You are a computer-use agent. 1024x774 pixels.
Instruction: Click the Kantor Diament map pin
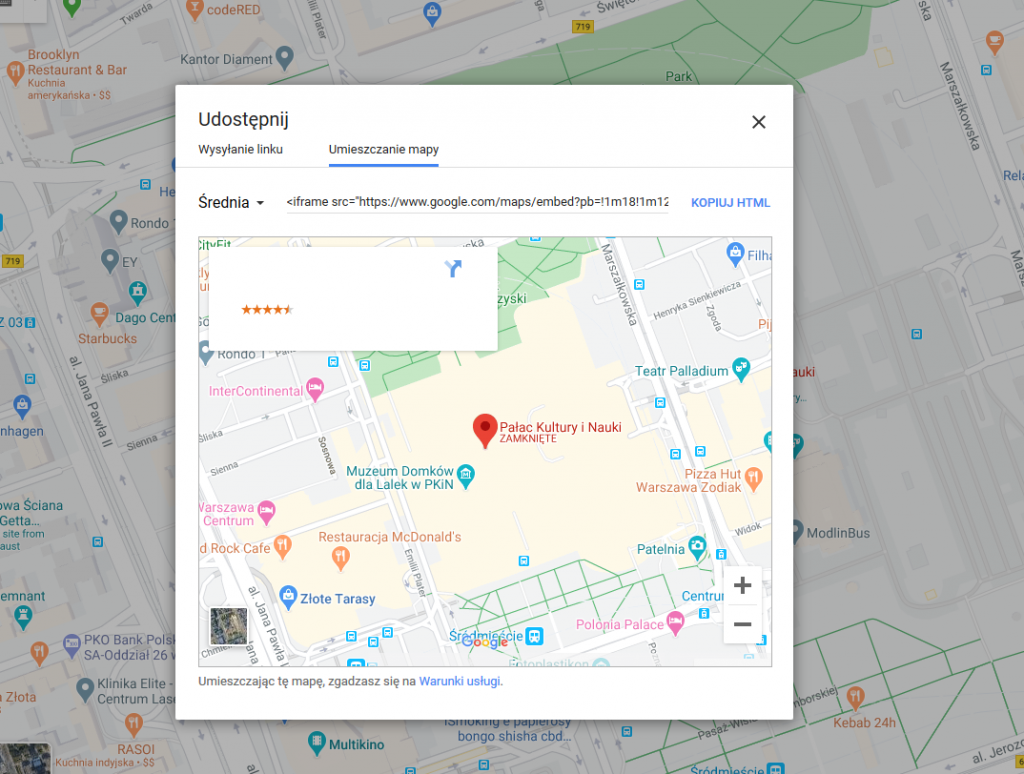click(284, 57)
